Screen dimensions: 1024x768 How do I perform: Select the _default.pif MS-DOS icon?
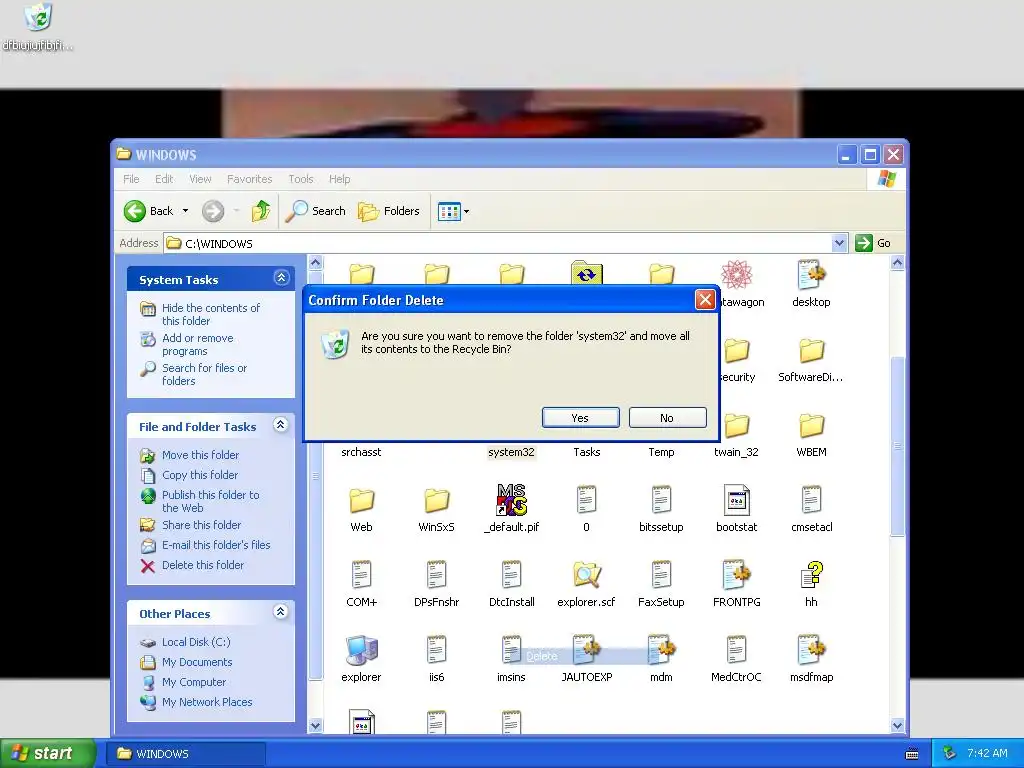[x=511, y=500]
